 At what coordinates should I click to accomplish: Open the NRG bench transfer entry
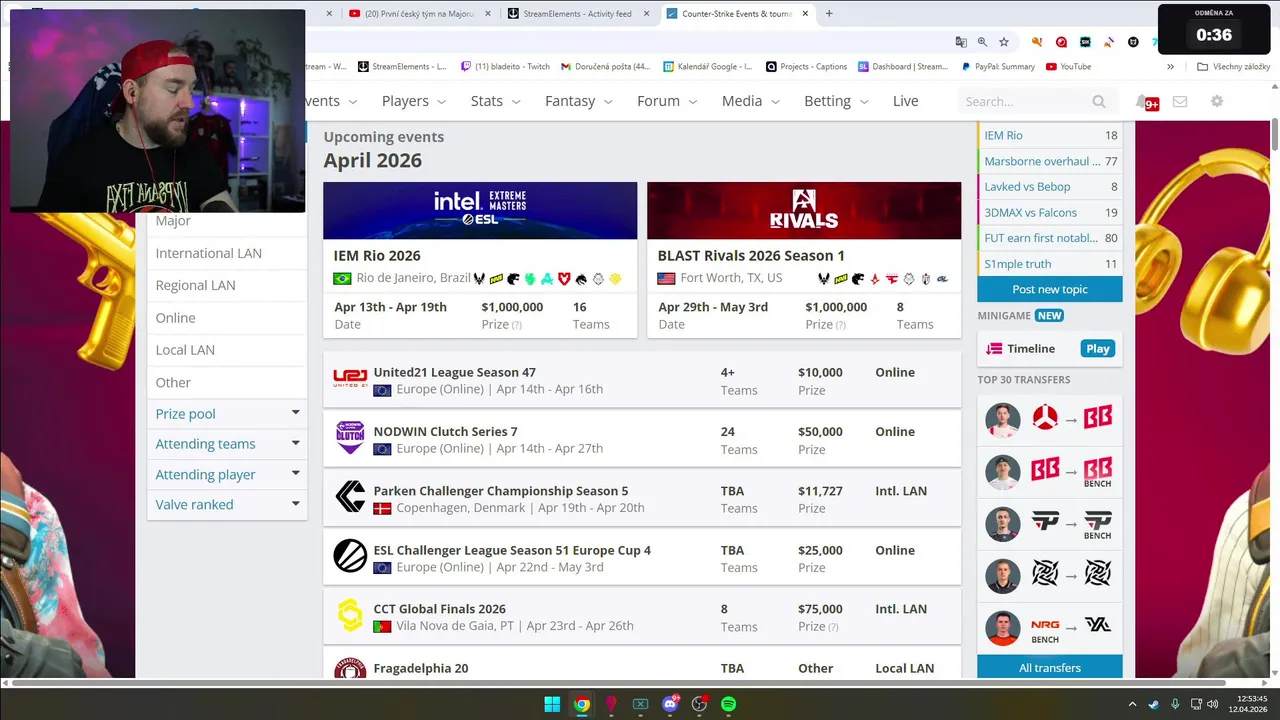pos(1050,627)
